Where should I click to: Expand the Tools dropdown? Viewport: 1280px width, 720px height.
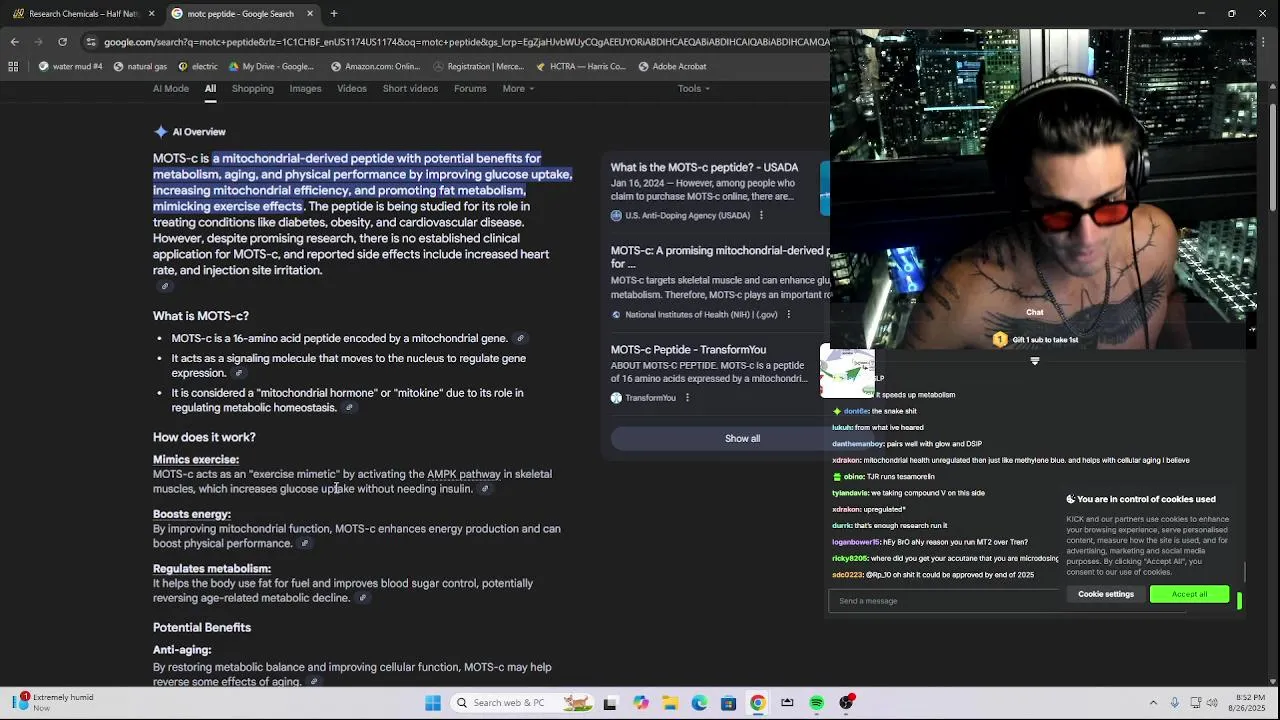[693, 89]
